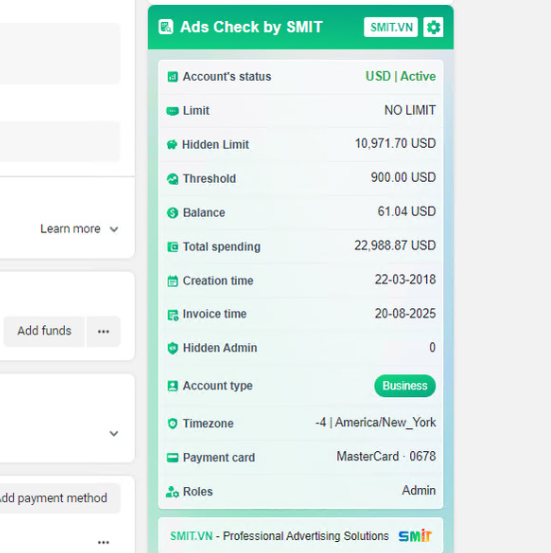Click the Balance dollar coin icon
The height and width of the screenshot is (553, 551).
point(172,213)
